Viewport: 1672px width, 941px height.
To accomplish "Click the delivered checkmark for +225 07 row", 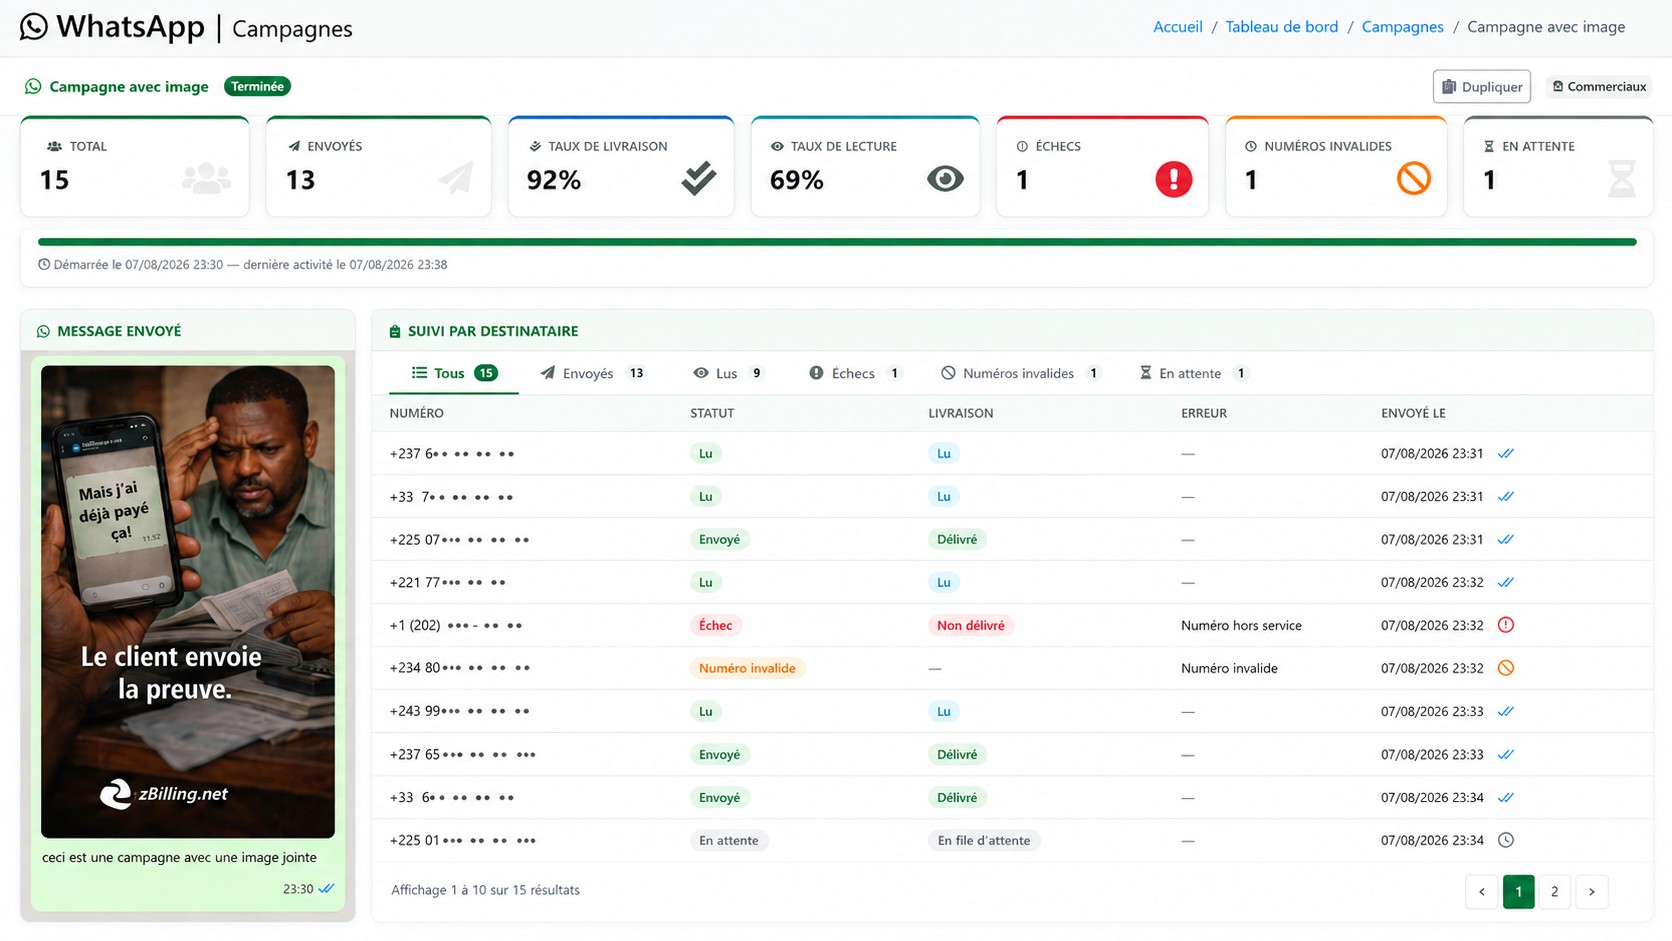I will coord(1506,540).
